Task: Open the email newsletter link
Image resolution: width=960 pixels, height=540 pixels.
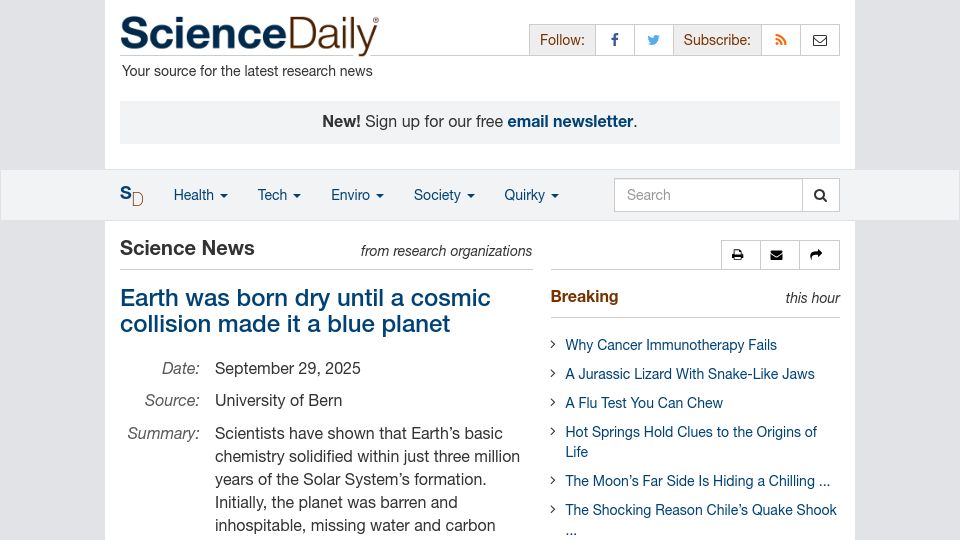Action: pyautogui.click(x=570, y=121)
